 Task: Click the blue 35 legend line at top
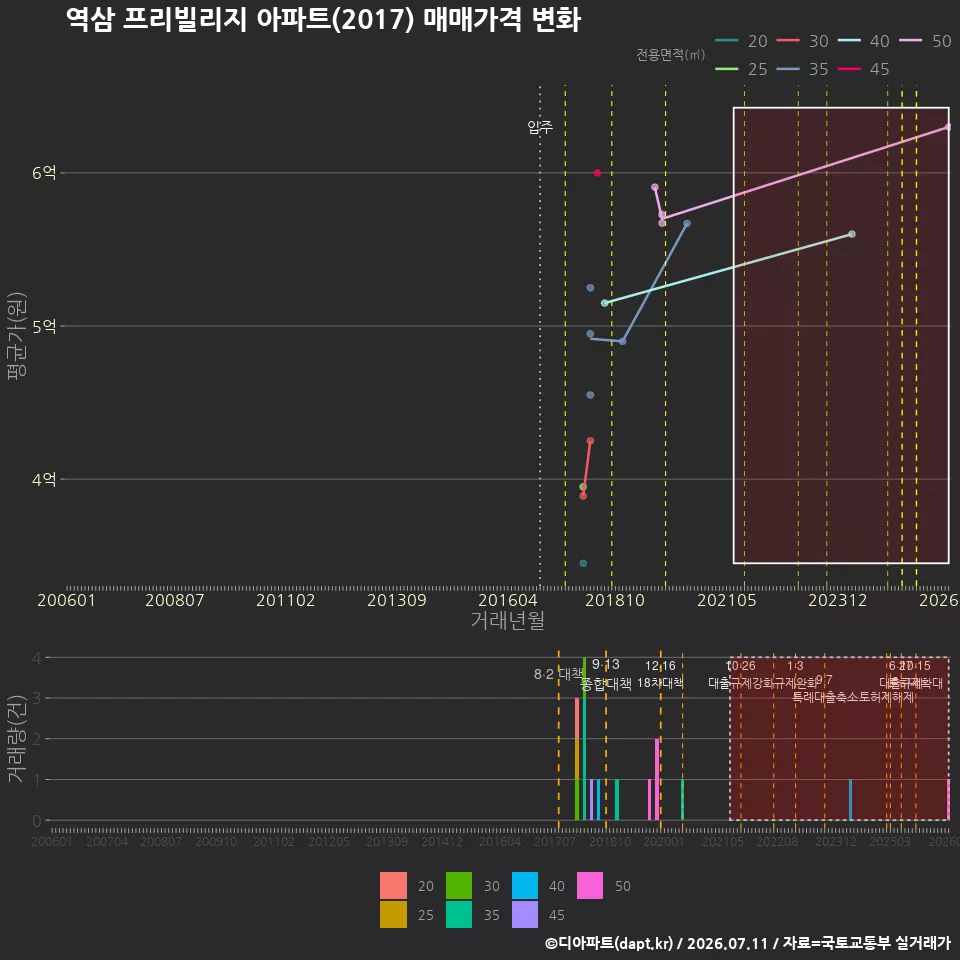(x=788, y=69)
